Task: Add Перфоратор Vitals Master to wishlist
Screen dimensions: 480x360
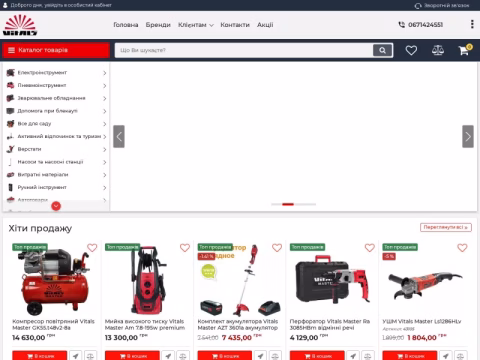Action: [x=370, y=248]
